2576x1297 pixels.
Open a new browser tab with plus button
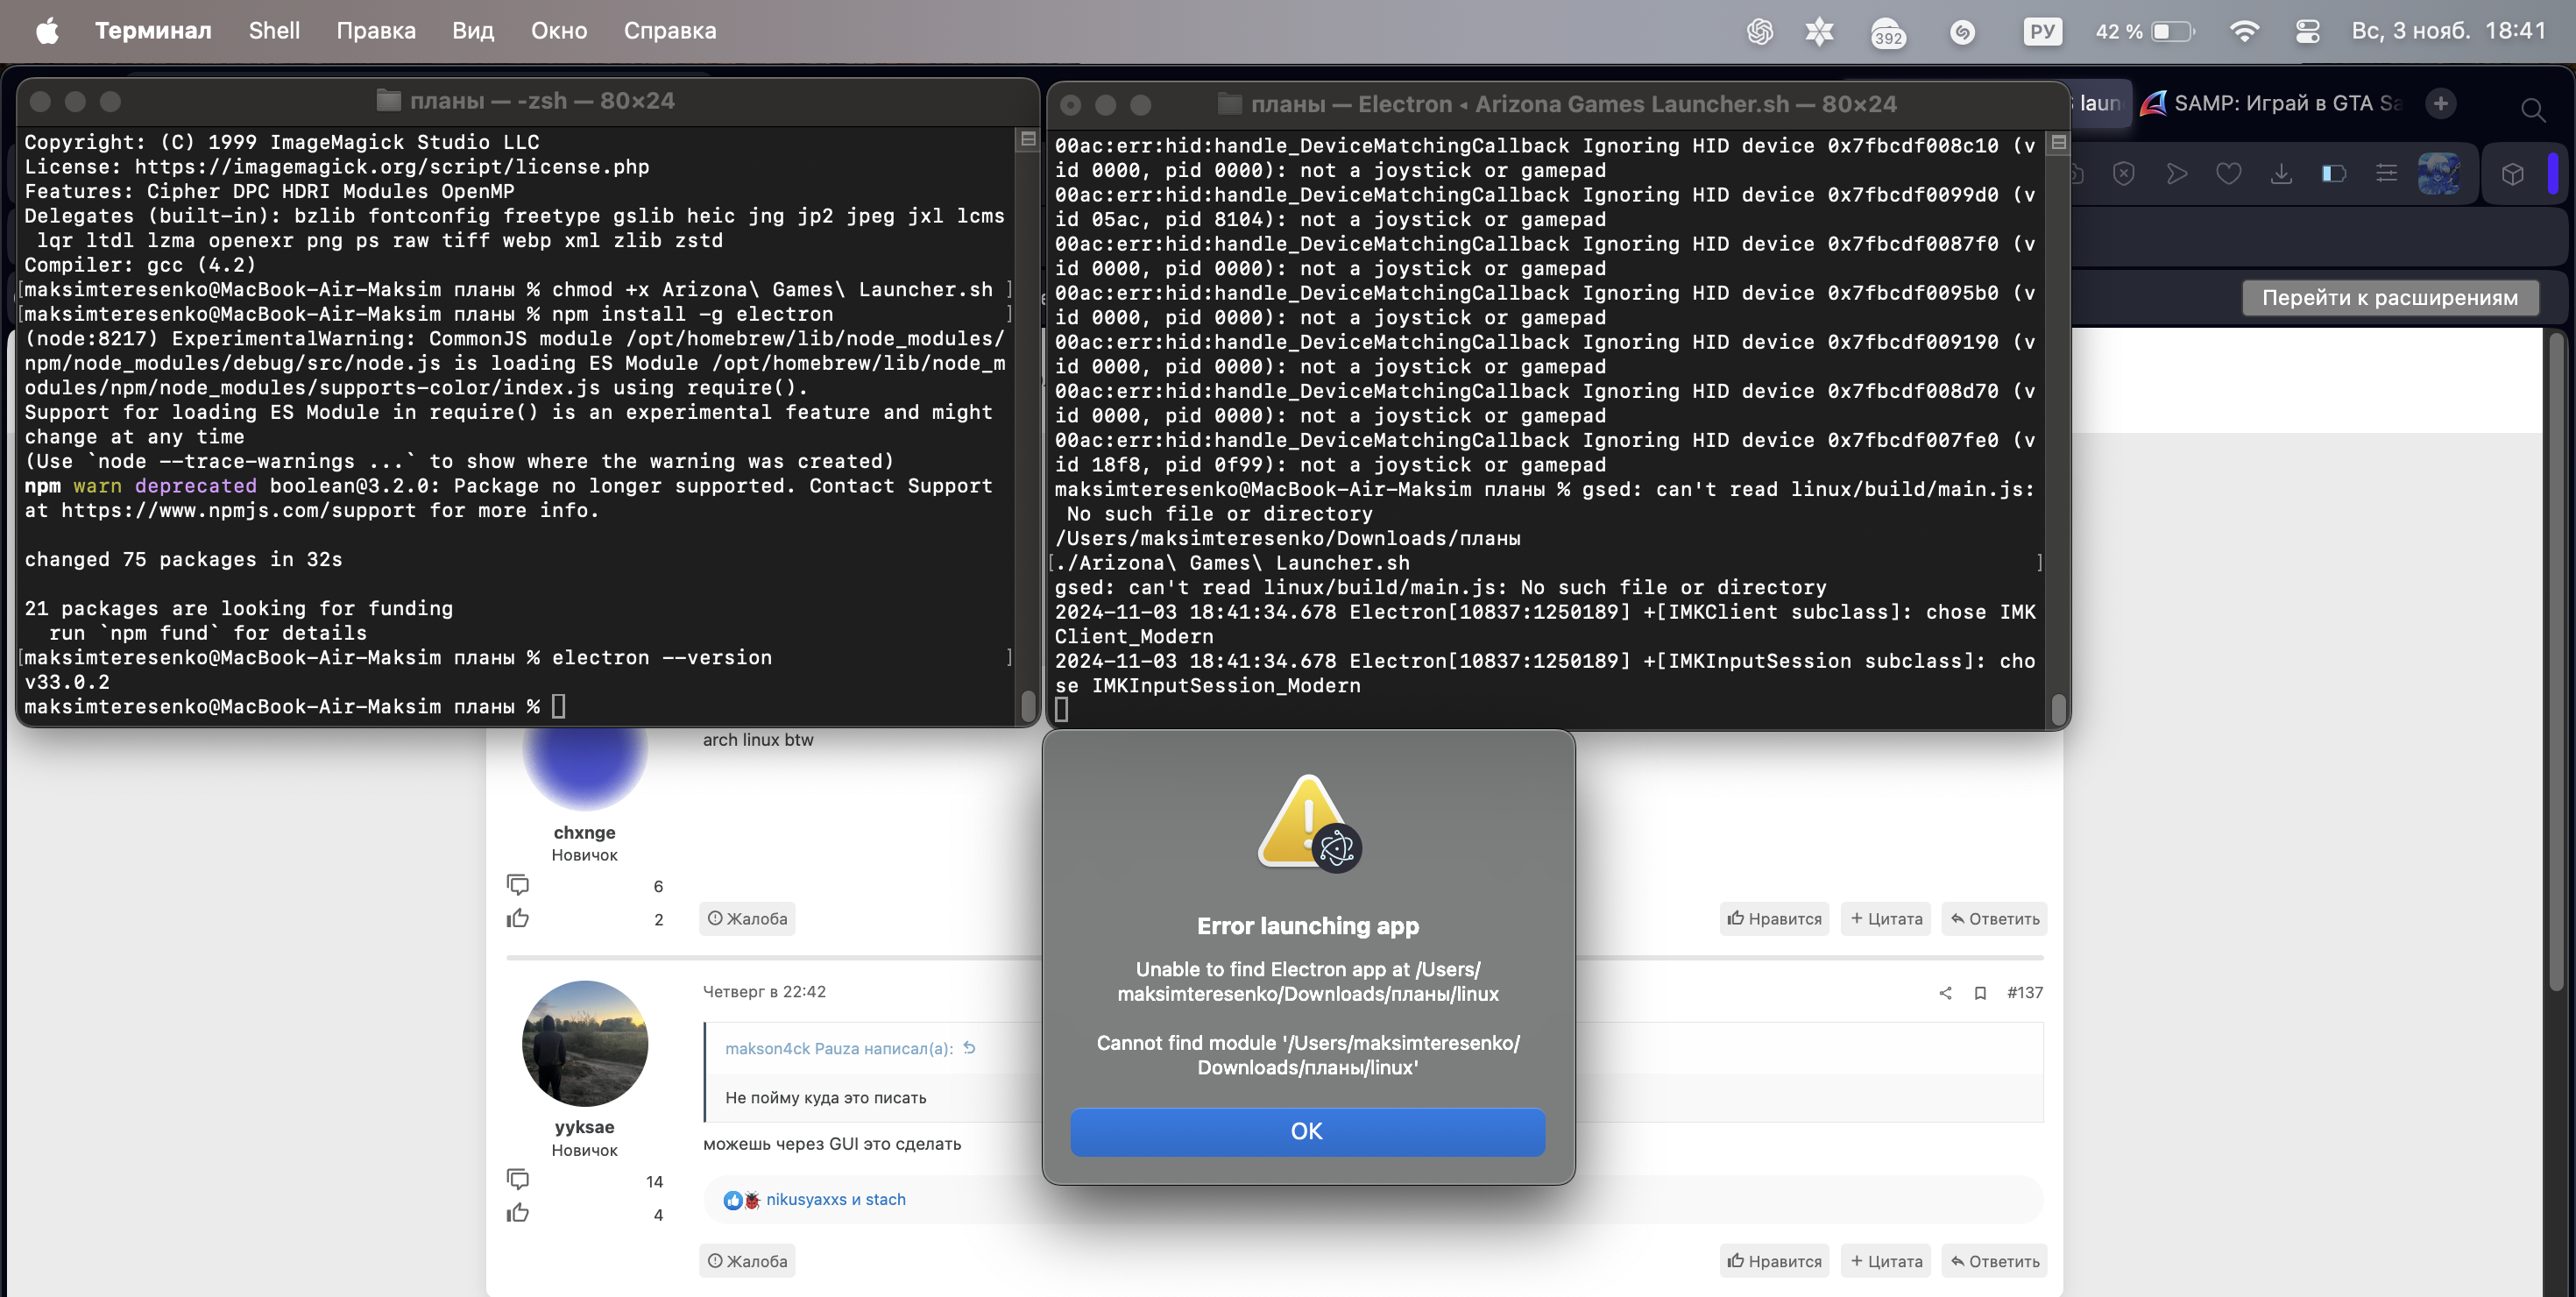point(2441,103)
